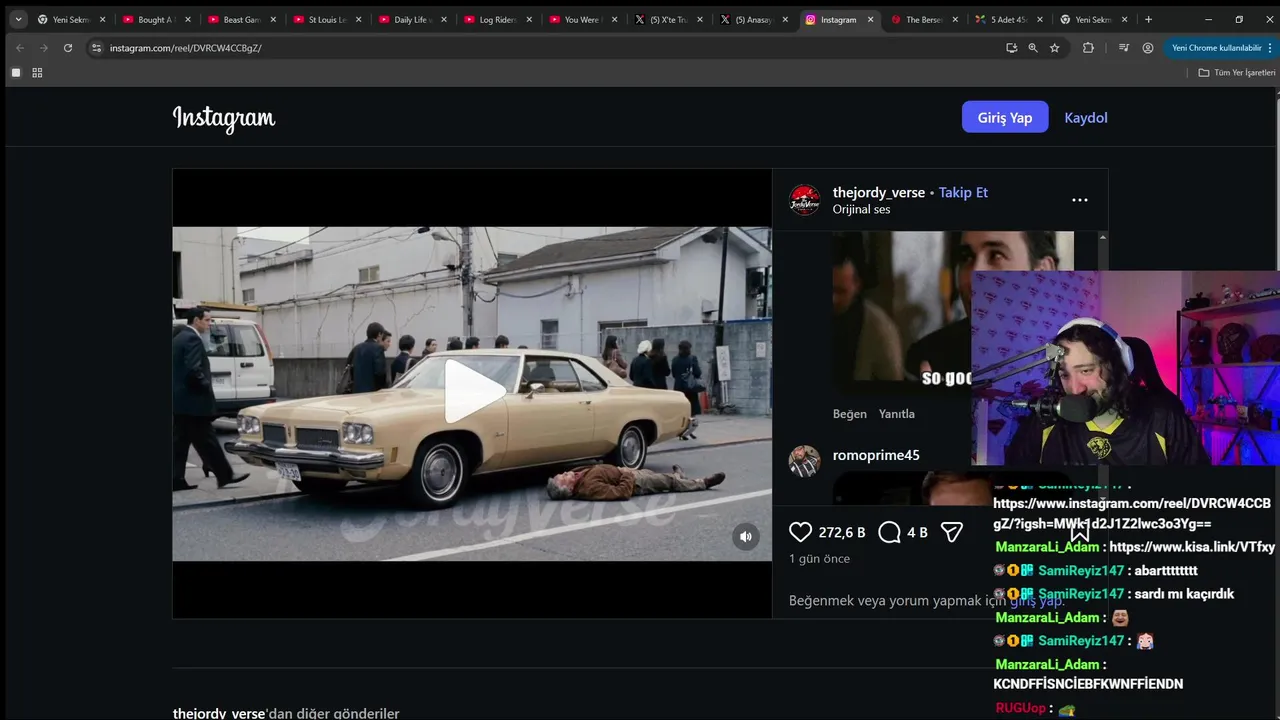Click the '1 gün önce' timestamp
Image resolution: width=1280 pixels, height=720 pixels.
point(819,558)
